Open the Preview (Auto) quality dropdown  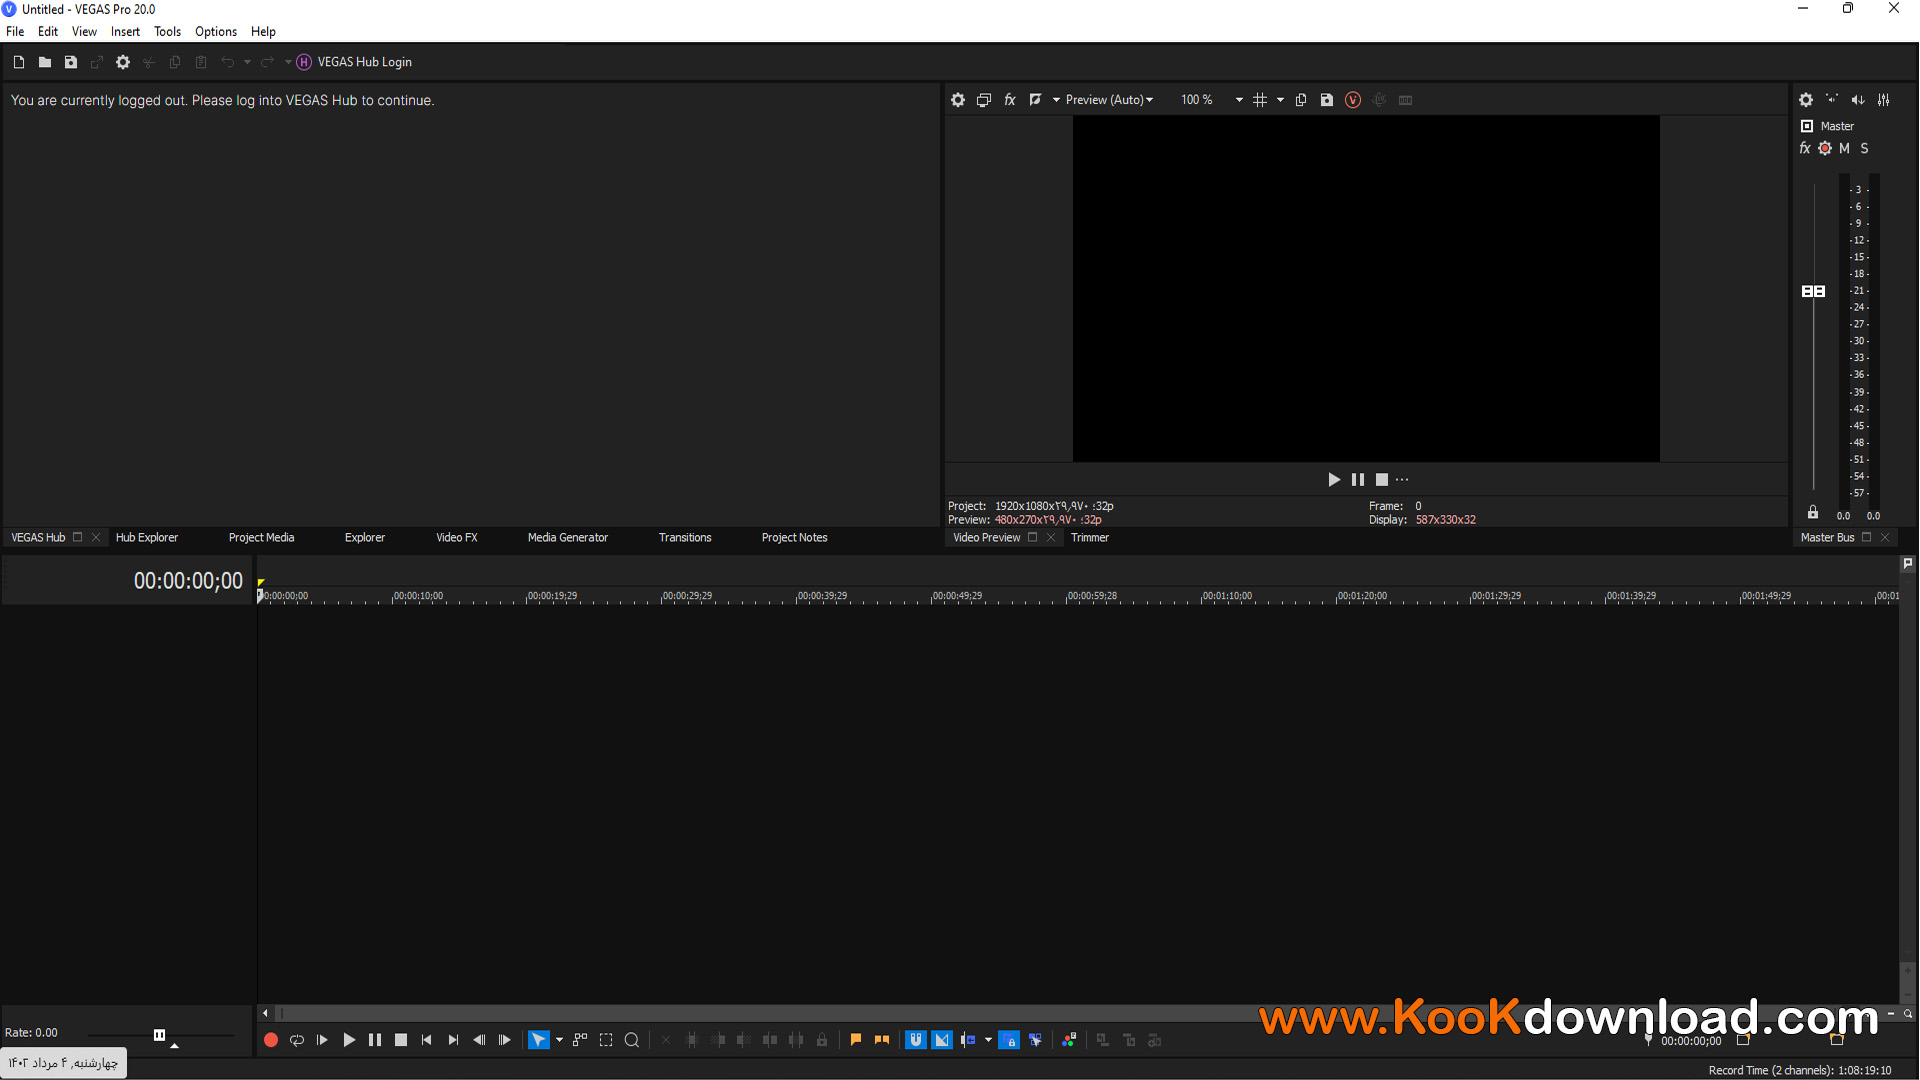point(1110,100)
